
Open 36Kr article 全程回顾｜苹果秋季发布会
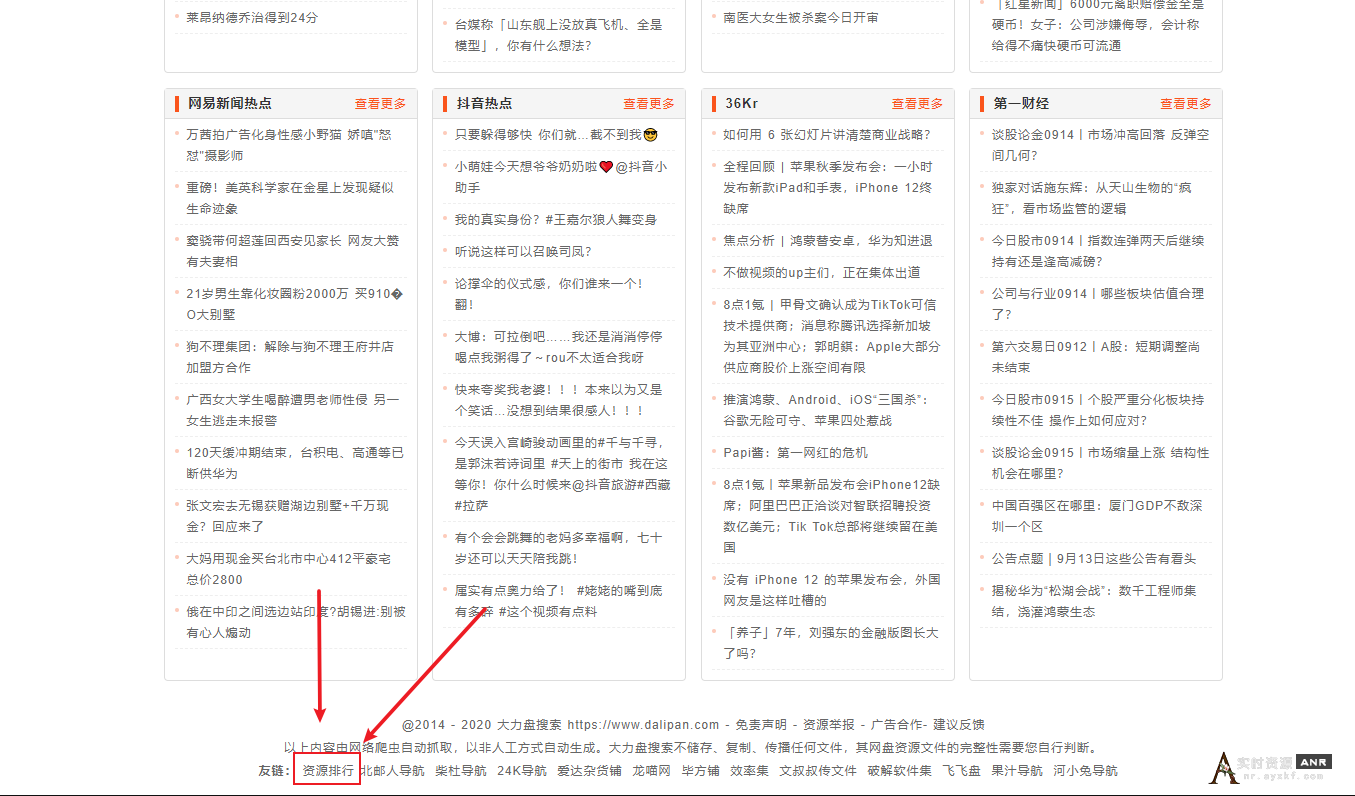pos(828,188)
